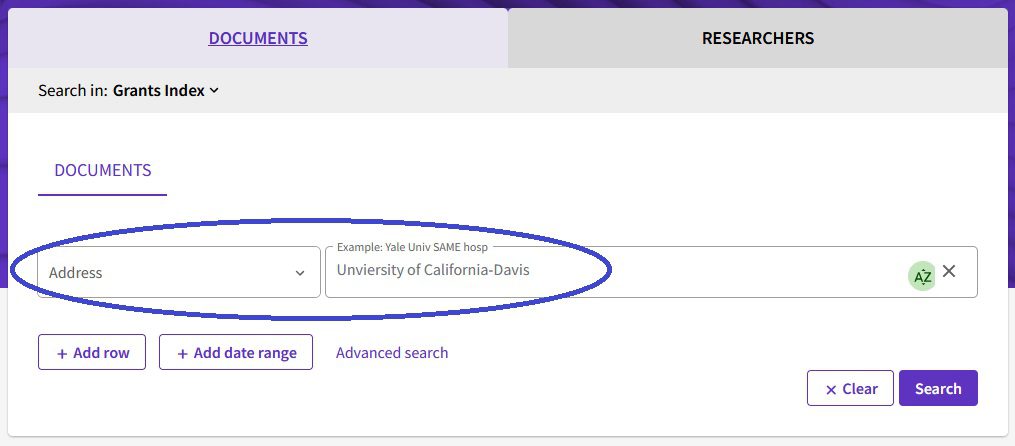Click the x icon inside Clear button
The height and width of the screenshot is (446, 1015).
click(x=830, y=389)
